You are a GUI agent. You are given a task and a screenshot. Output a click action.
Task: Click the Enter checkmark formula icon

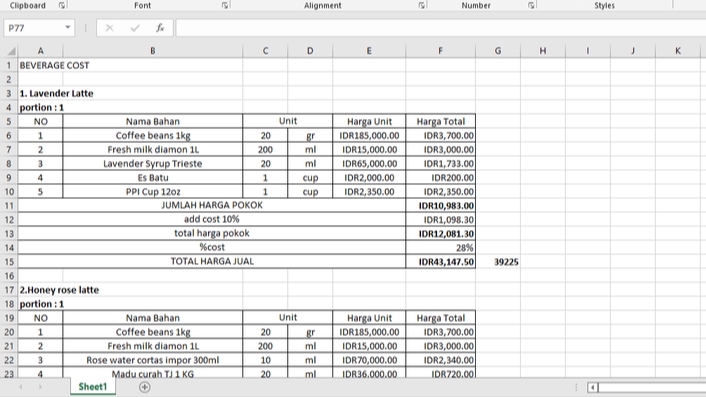tap(135, 28)
